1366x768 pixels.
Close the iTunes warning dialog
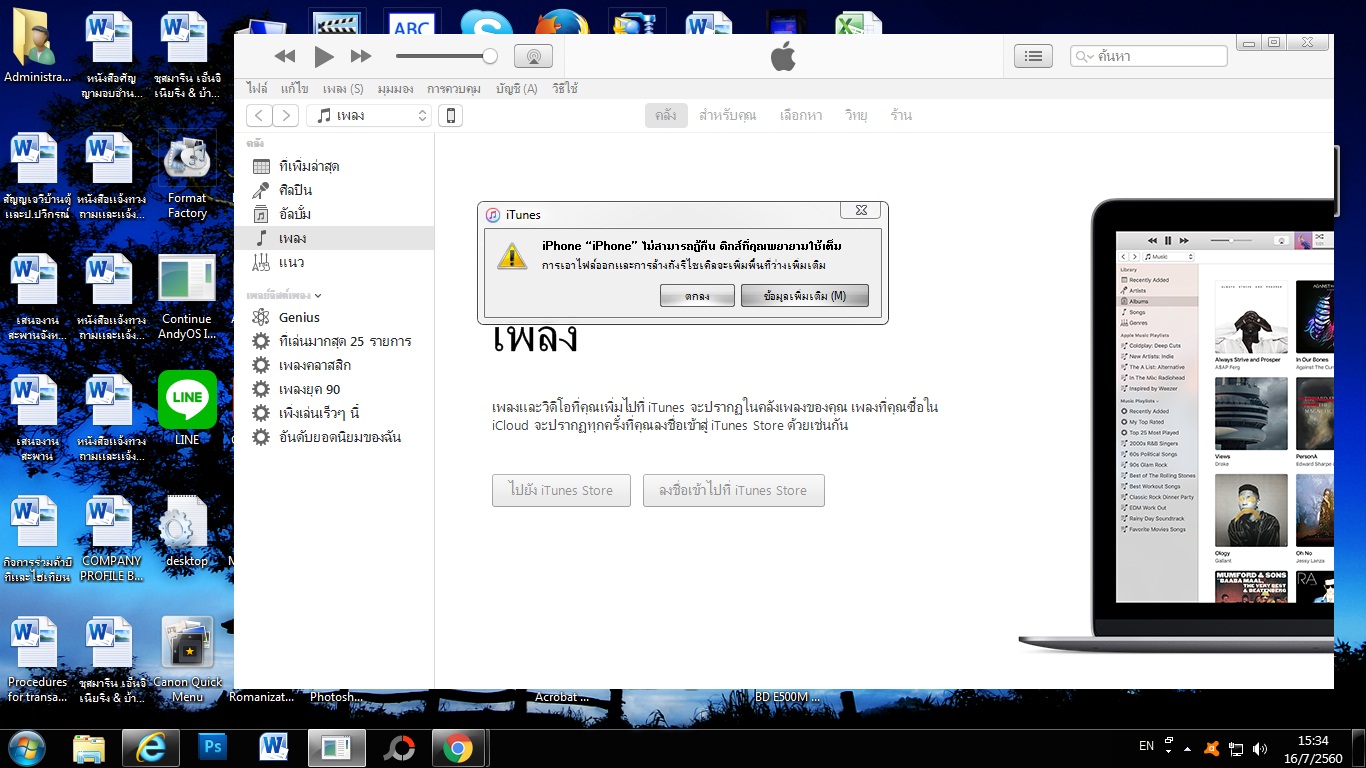click(x=861, y=211)
